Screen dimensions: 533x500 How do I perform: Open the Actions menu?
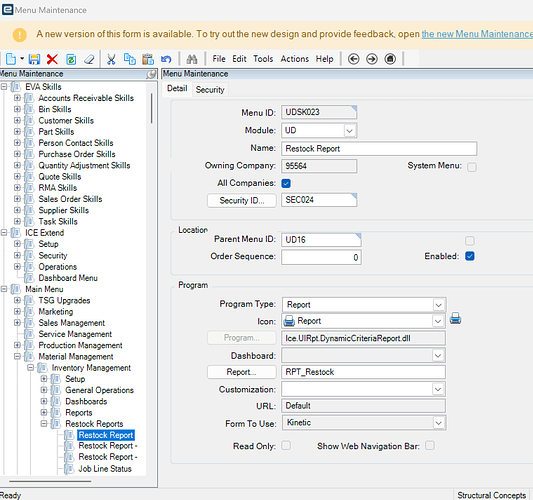point(294,59)
